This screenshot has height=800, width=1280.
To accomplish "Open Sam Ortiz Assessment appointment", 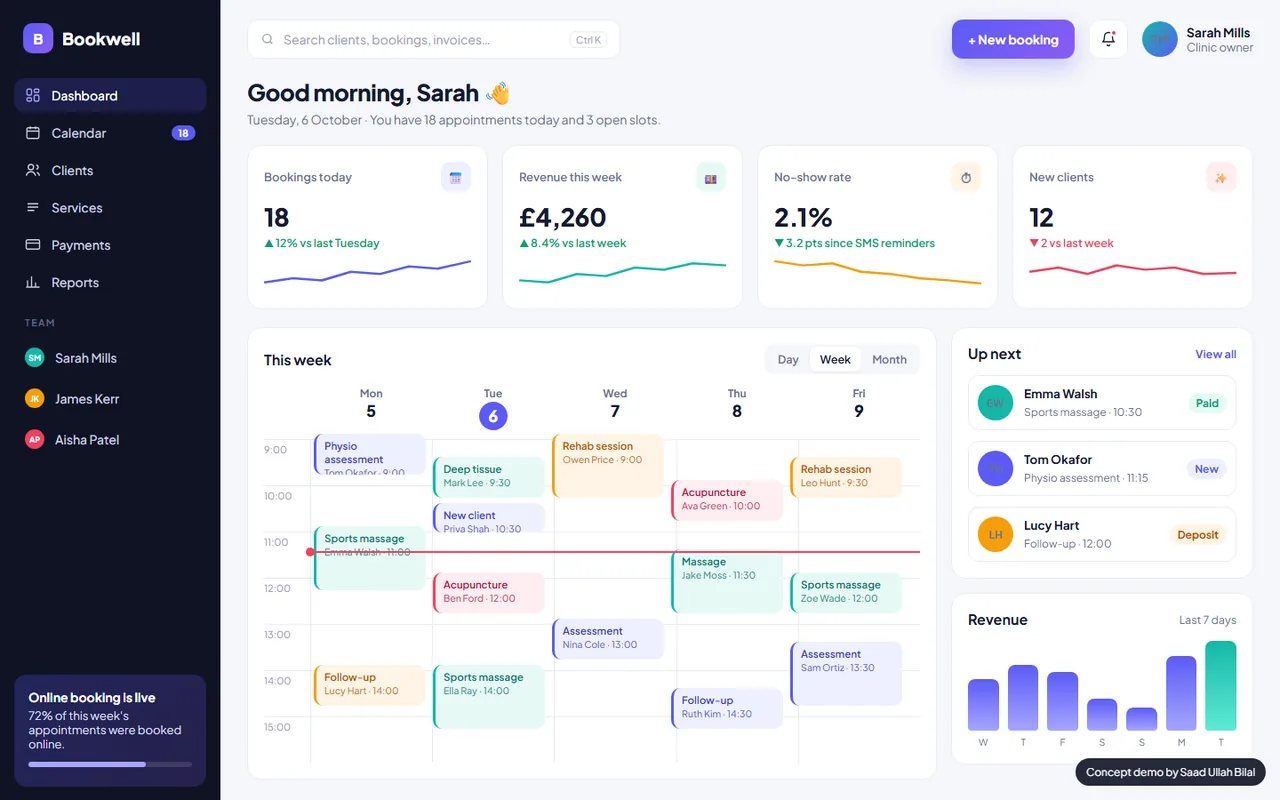I will click(846, 674).
